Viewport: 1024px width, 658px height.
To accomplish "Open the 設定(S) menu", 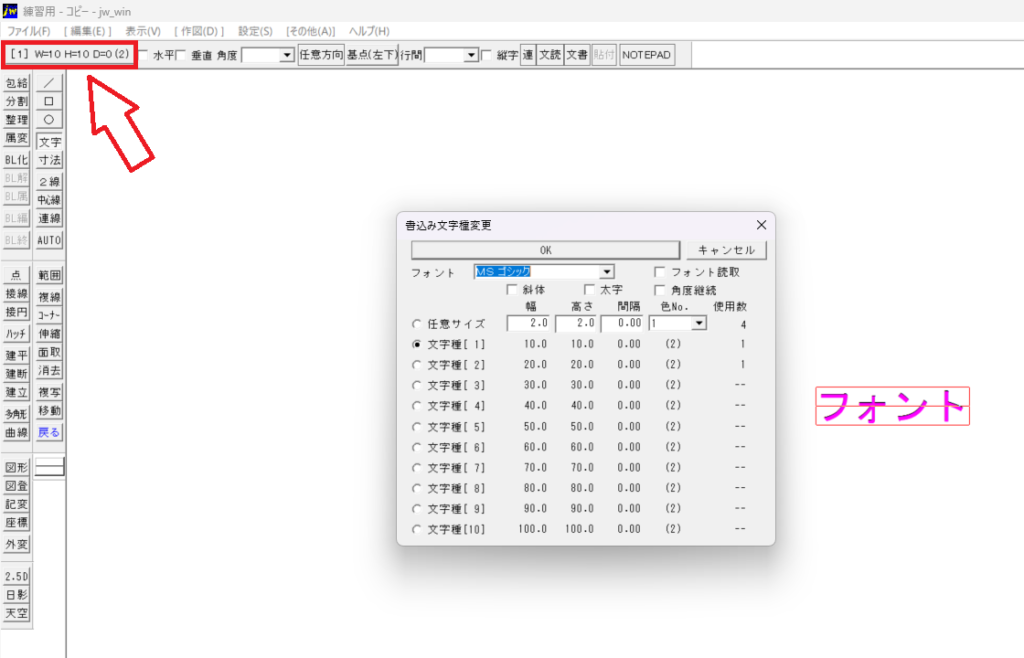I will pos(255,31).
